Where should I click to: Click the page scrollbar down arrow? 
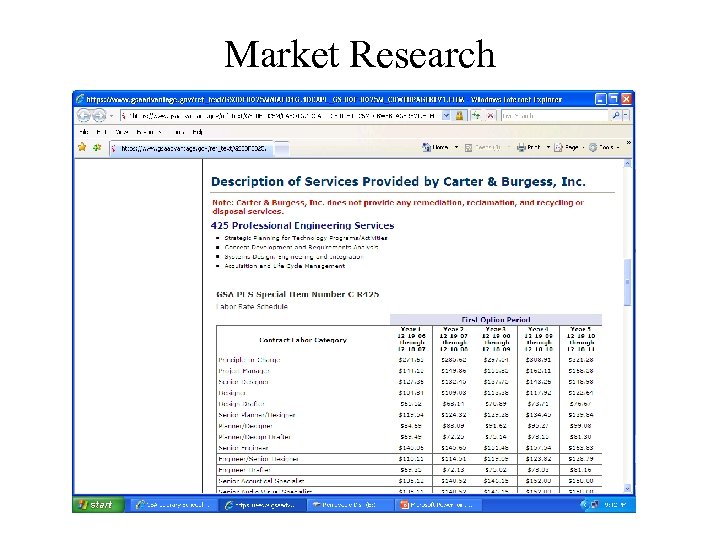pos(628,489)
